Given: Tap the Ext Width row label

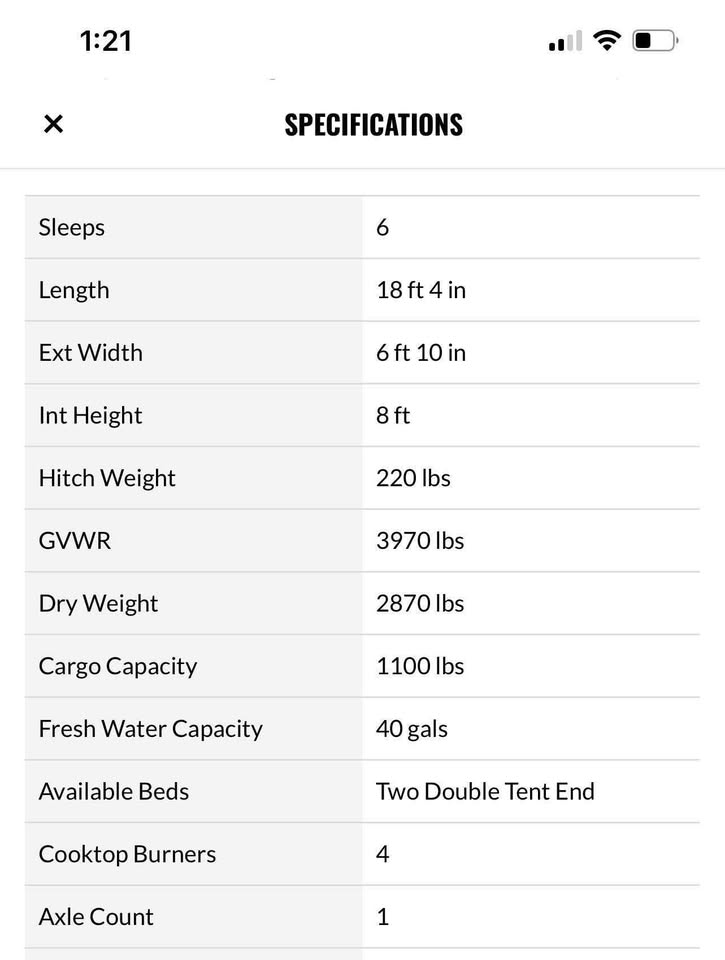Looking at the screenshot, I should click(x=91, y=353).
